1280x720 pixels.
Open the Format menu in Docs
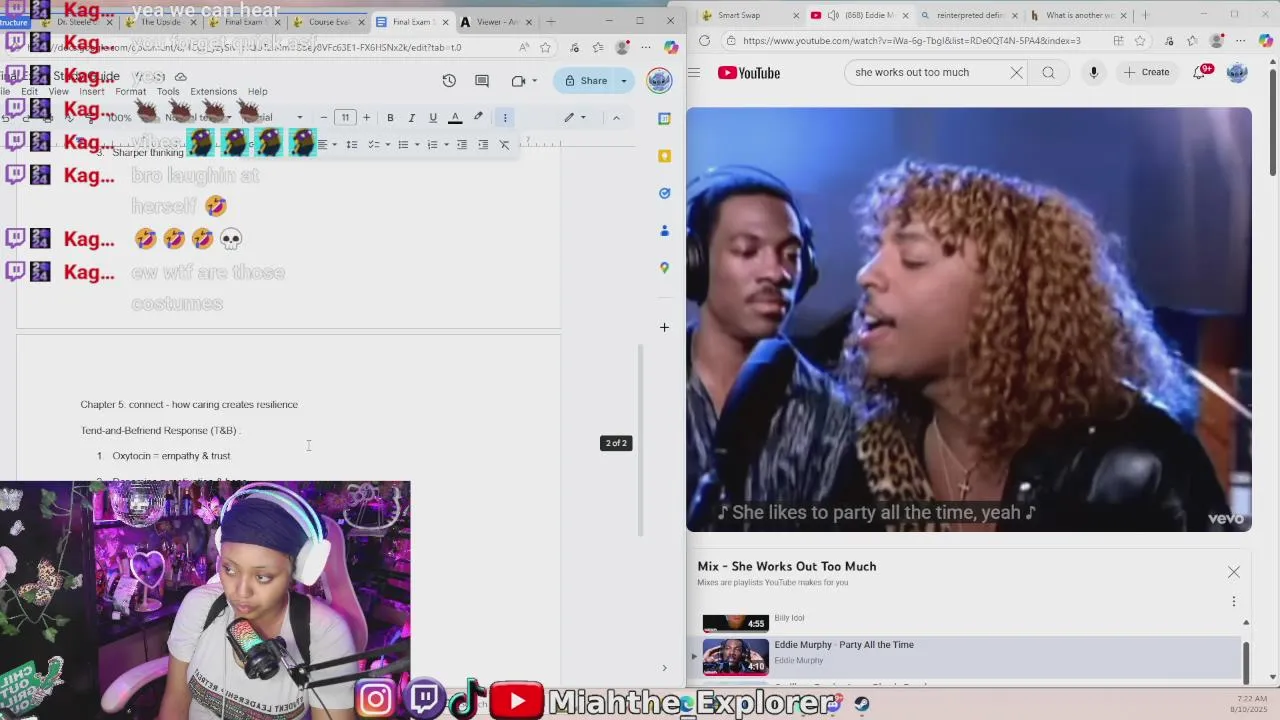pos(130,91)
